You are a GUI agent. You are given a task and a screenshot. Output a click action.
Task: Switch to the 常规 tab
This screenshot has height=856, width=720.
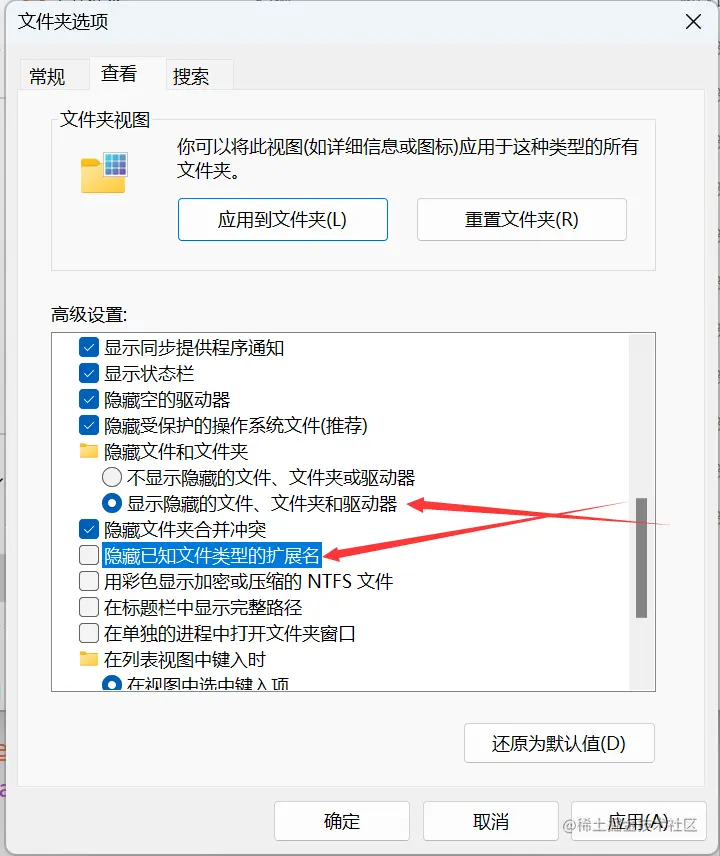[x=47, y=76]
